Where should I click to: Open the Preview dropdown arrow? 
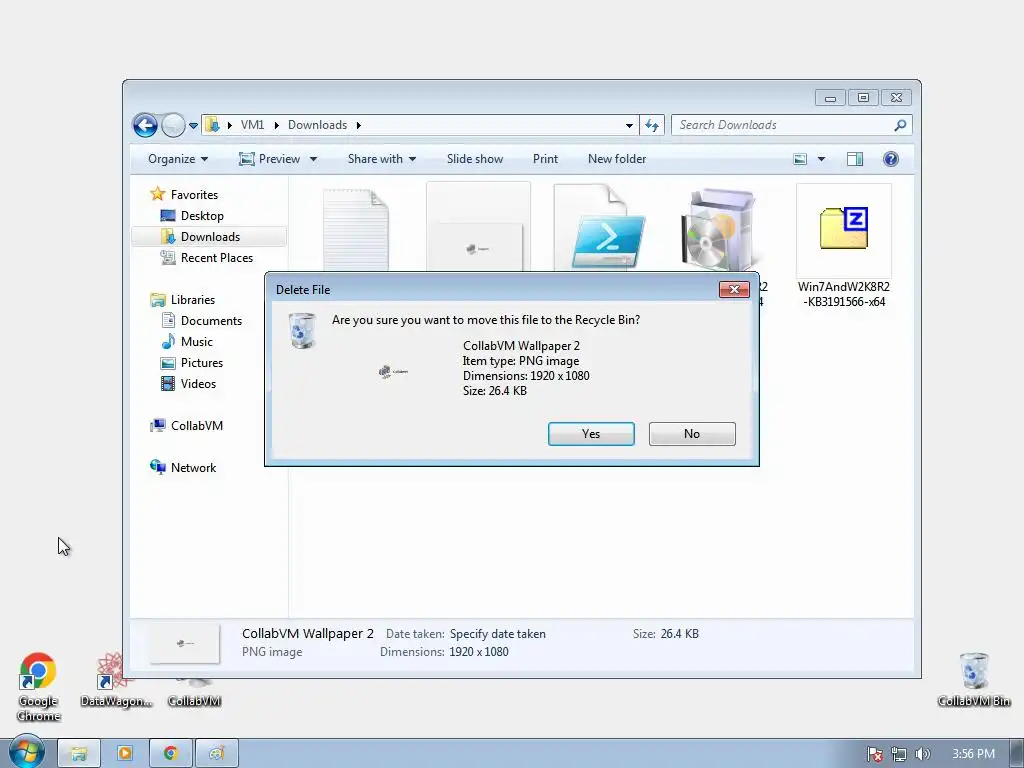[x=313, y=159]
